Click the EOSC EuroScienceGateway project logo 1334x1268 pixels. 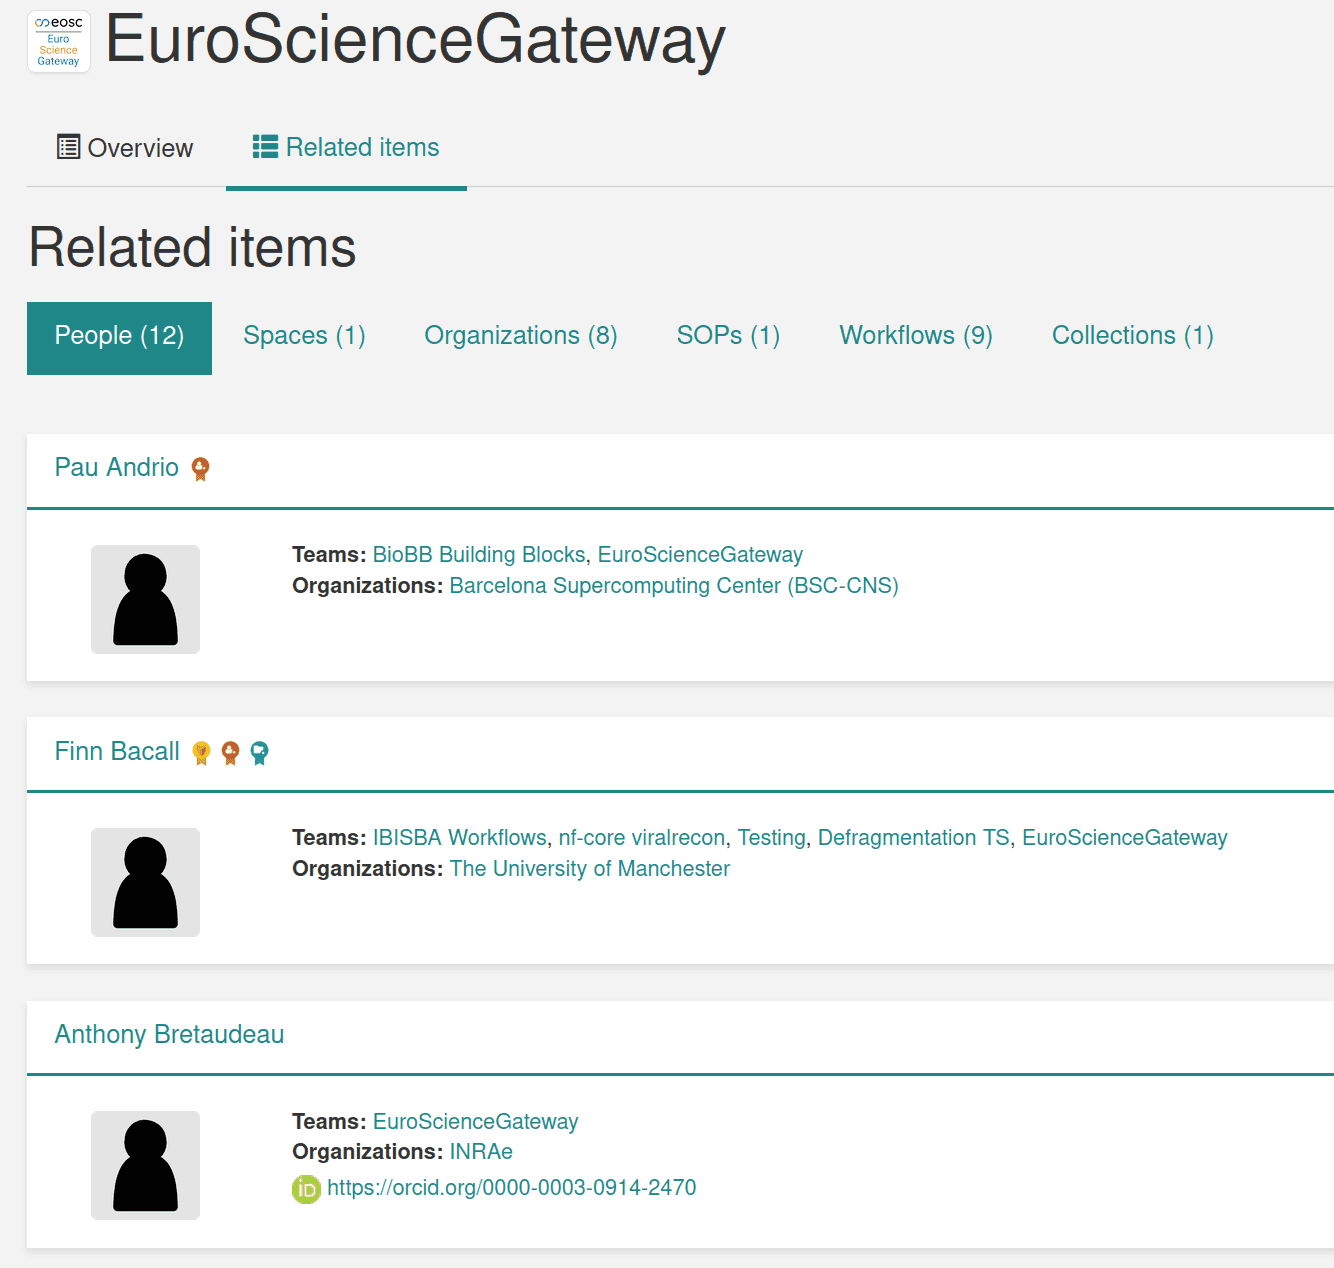pos(58,41)
